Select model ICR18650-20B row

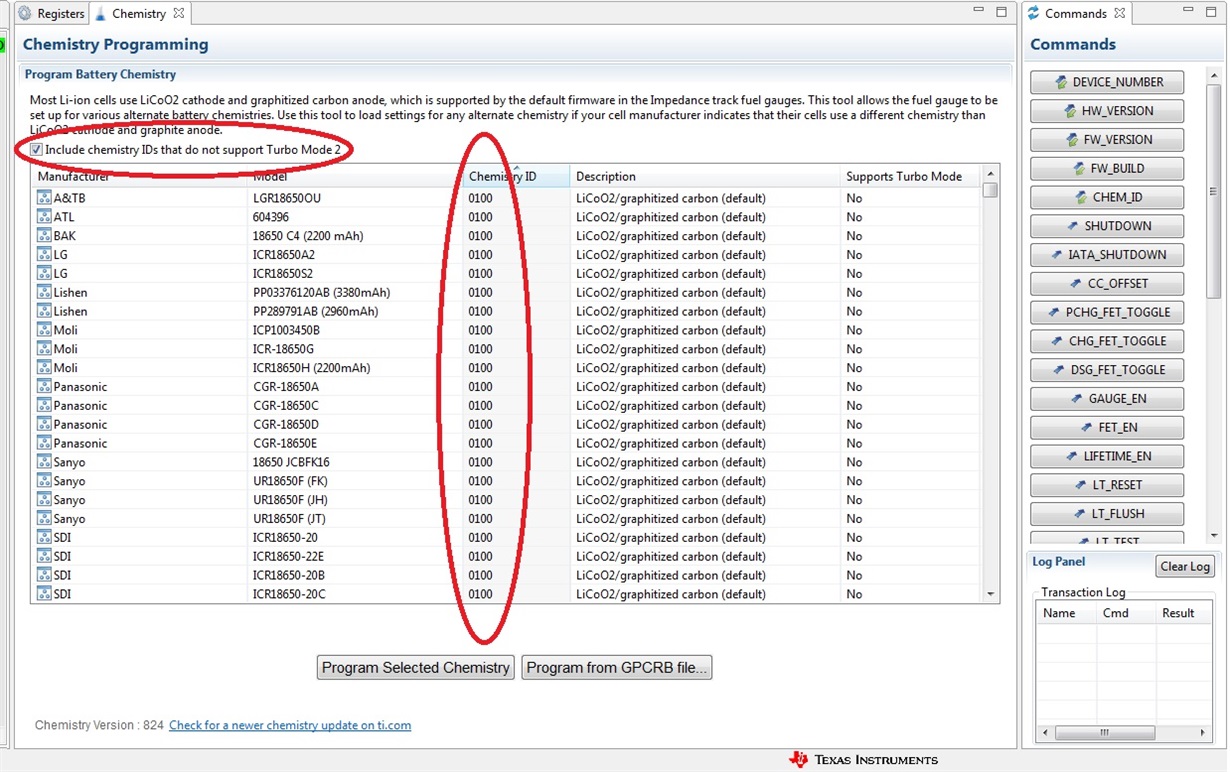pos(289,575)
